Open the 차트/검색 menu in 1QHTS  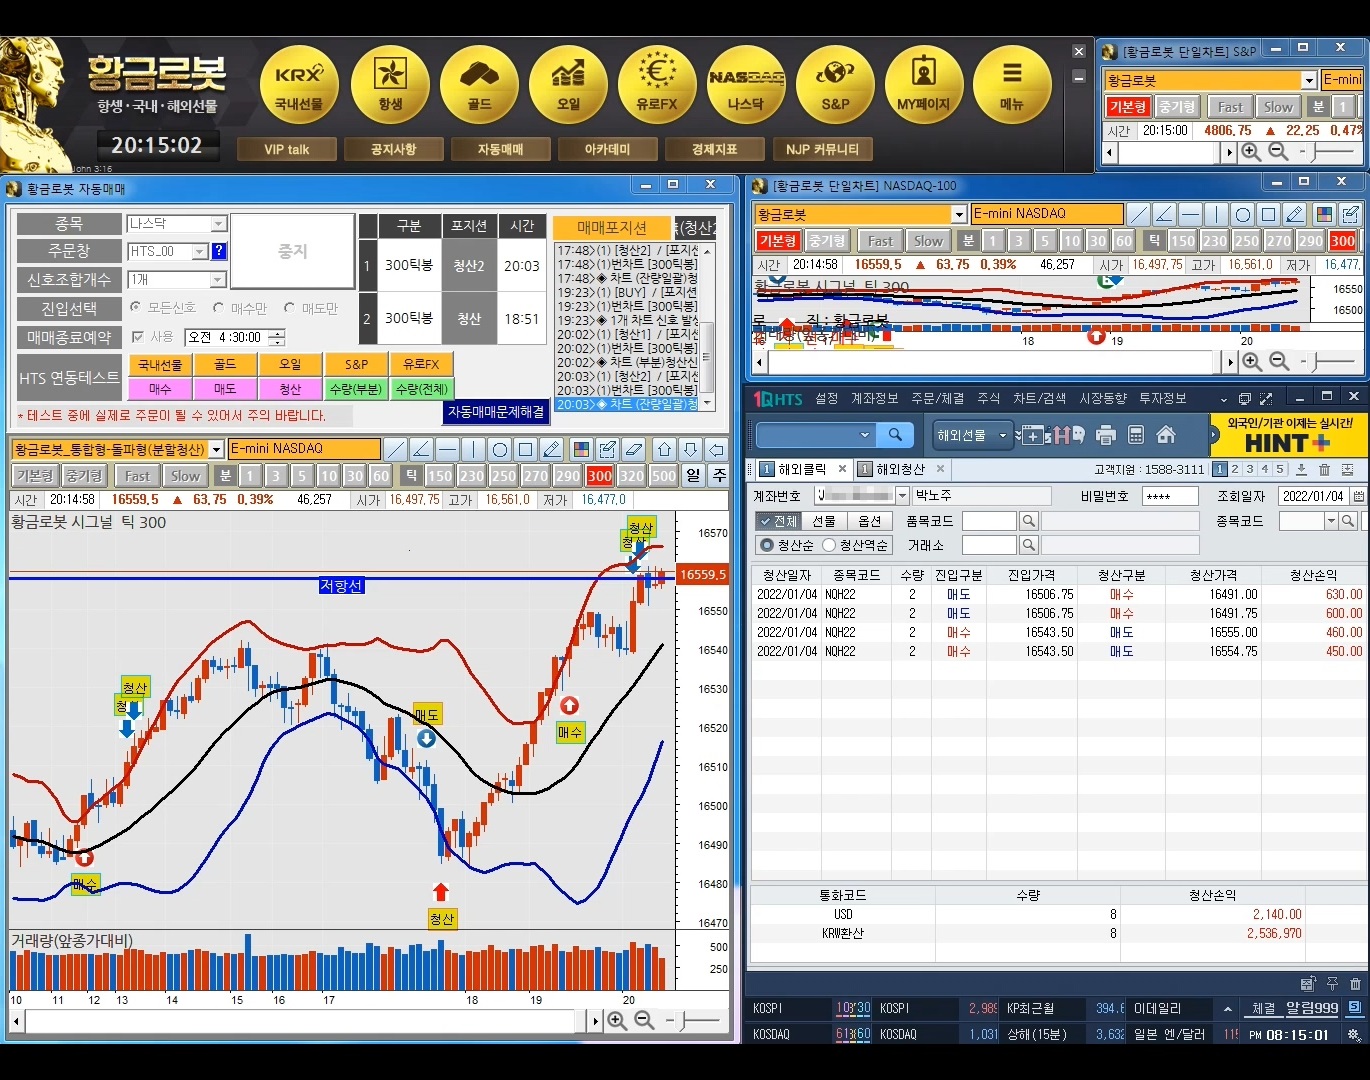click(x=1040, y=398)
